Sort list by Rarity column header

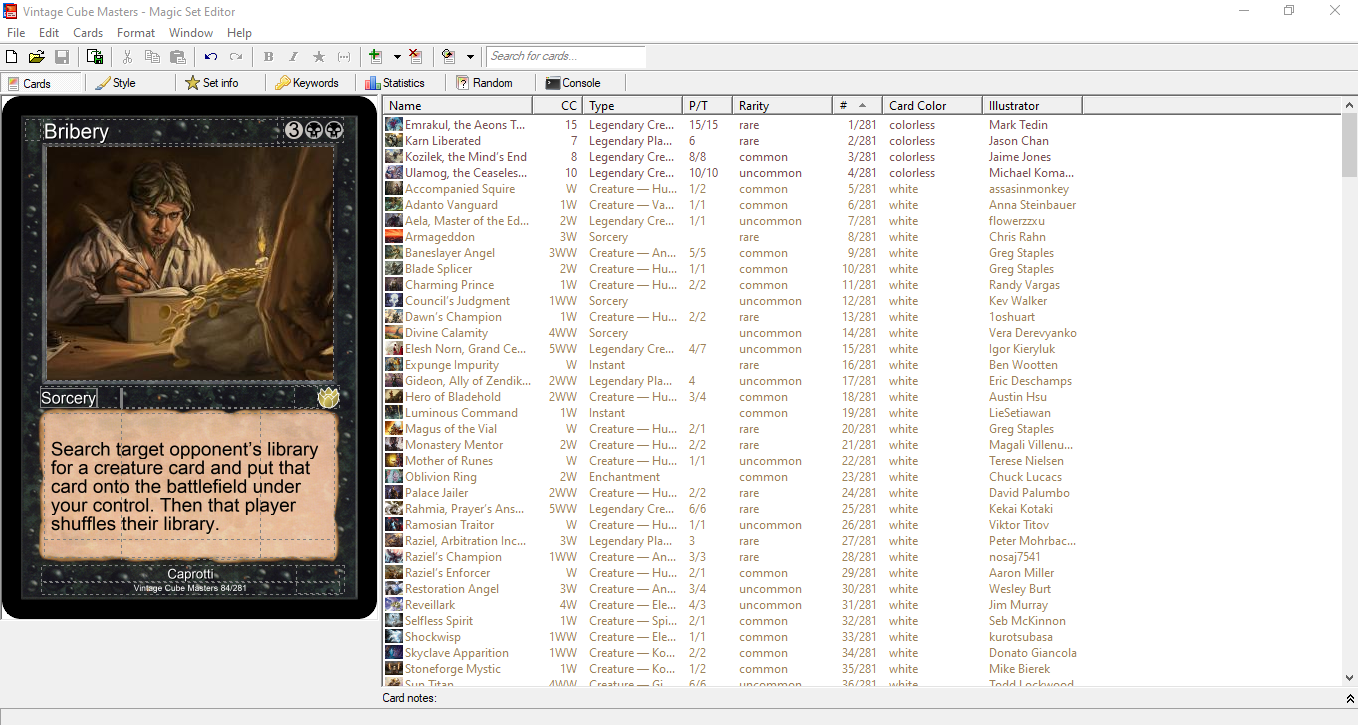click(783, 105)
